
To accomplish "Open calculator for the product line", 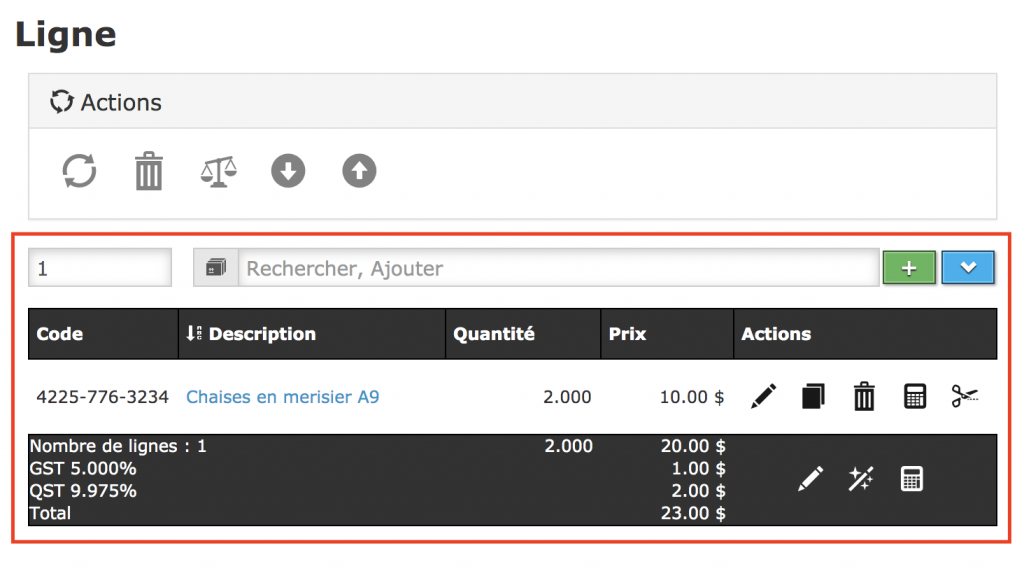I will [x=914, y=397].
